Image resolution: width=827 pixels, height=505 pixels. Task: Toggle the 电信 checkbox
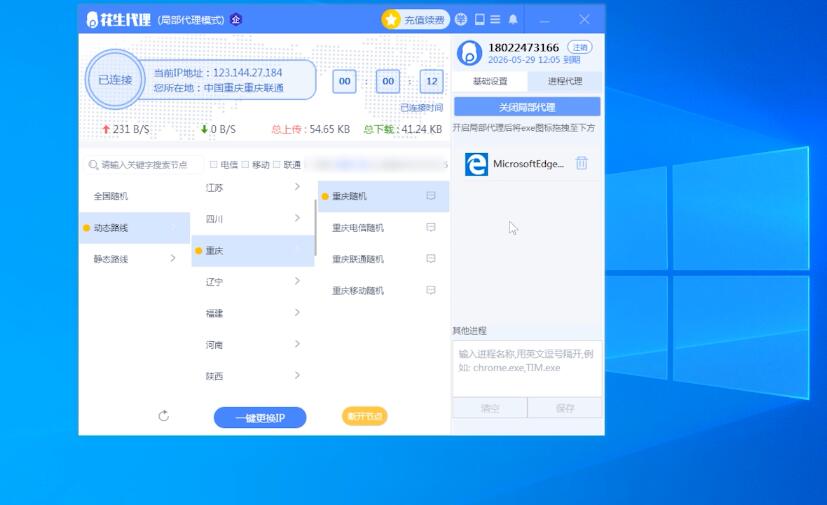(214, 165)
